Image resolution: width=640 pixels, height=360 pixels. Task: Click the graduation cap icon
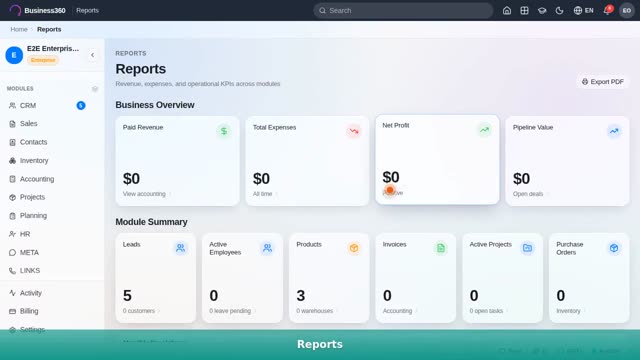click(542, 11)
